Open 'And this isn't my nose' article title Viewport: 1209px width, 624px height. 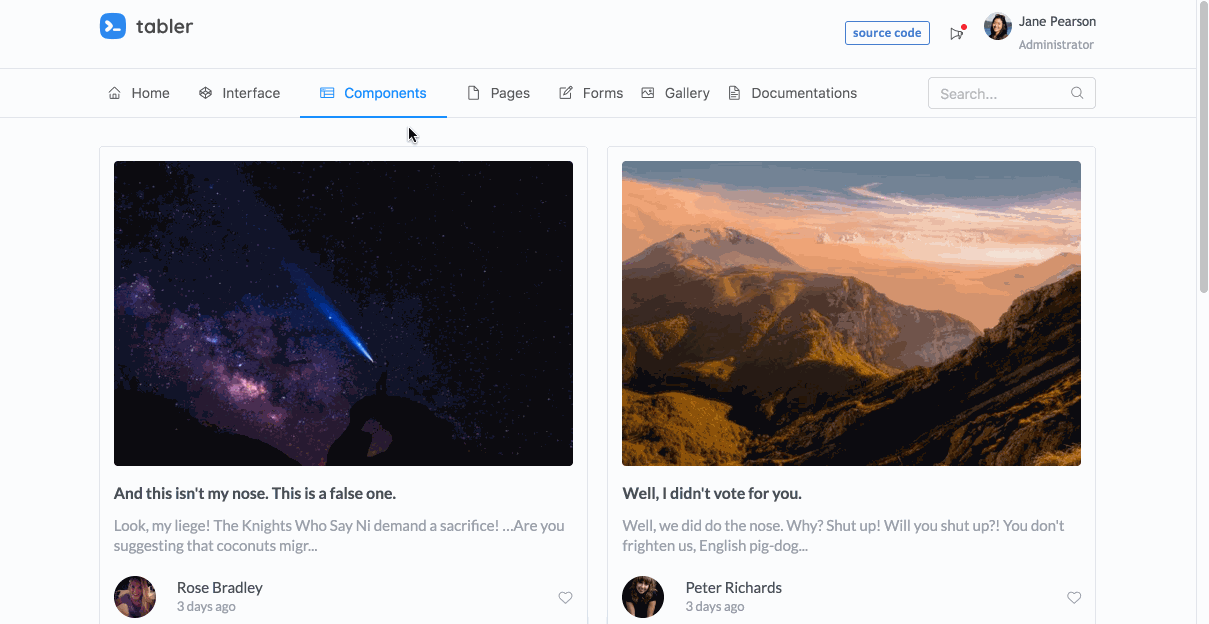tap(255, 493)
